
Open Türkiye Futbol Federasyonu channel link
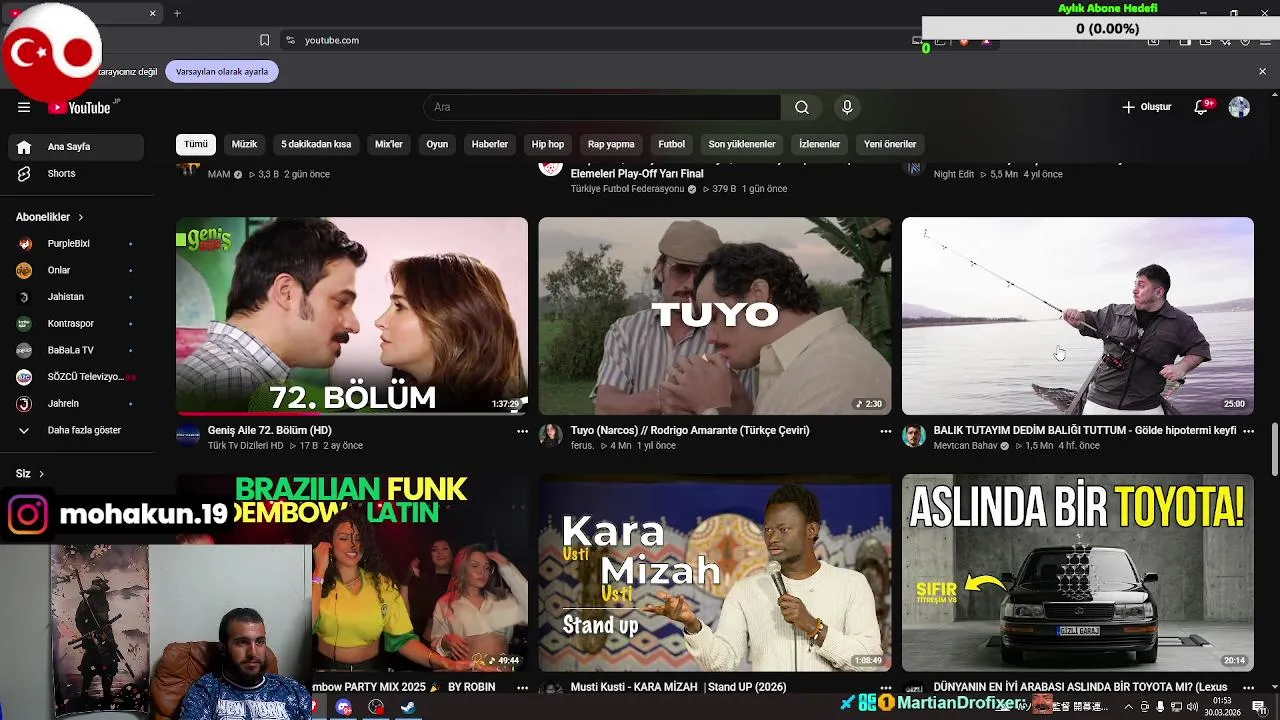click(627, 189)
